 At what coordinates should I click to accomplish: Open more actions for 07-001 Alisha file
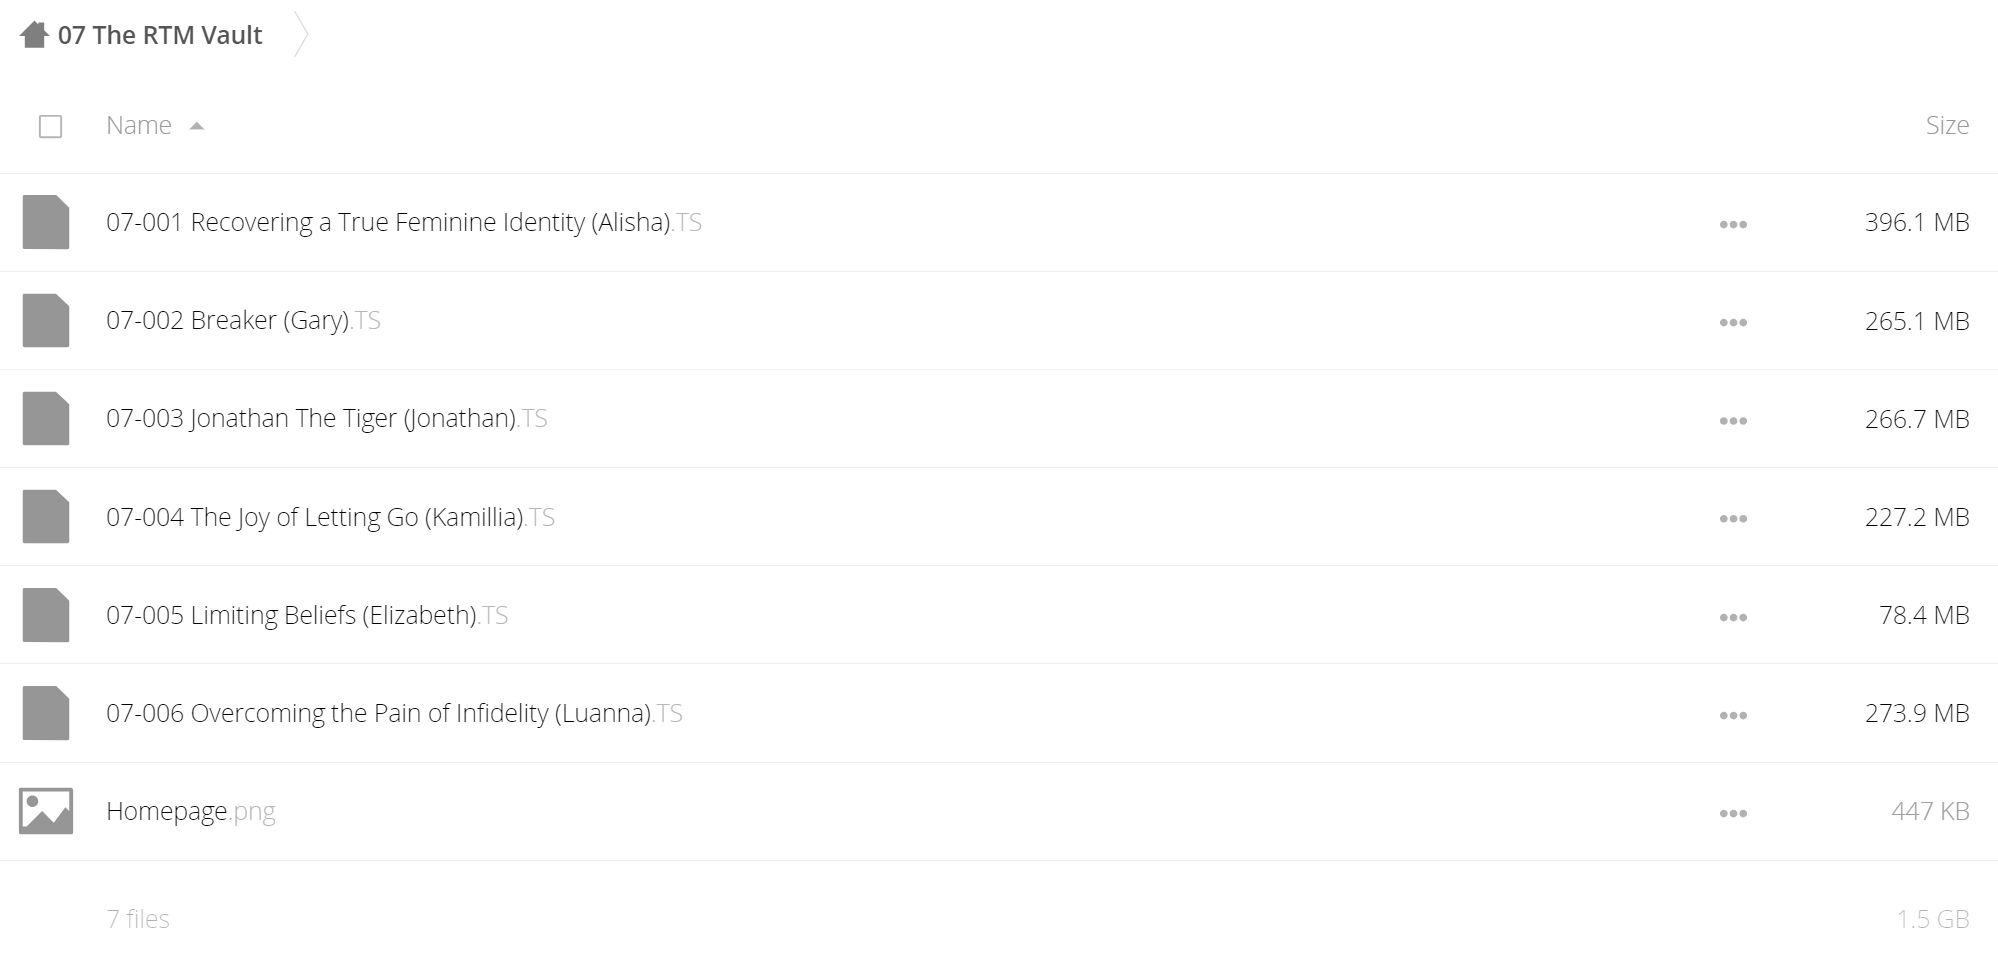pyautogui.click(x=1733, y=224)
